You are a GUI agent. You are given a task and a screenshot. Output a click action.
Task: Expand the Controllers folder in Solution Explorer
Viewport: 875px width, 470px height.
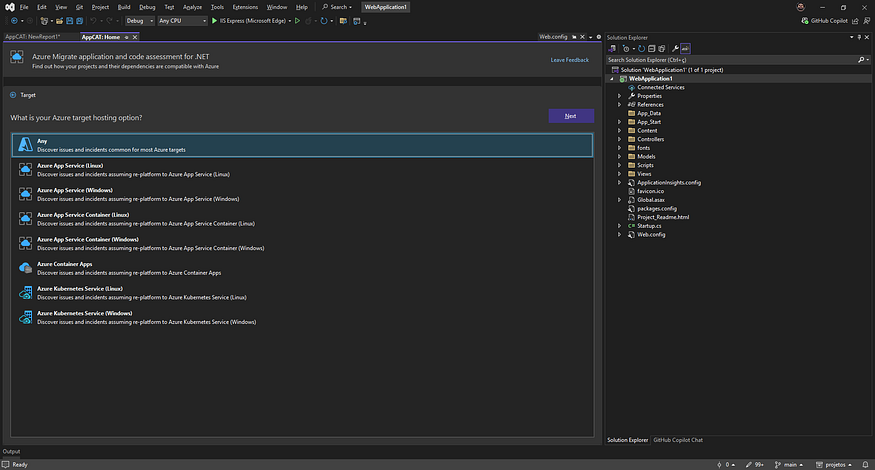coord(619,139)
